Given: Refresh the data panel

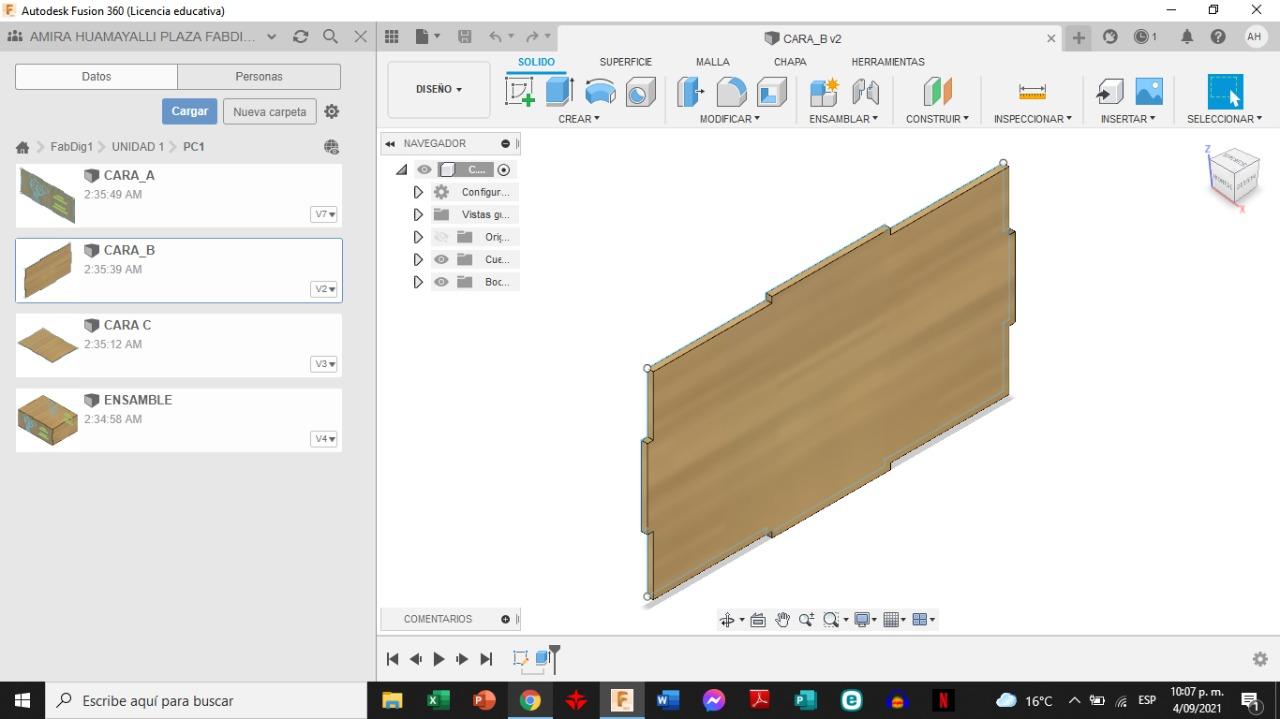Looking at the screenshot, I should coord(300,37).
